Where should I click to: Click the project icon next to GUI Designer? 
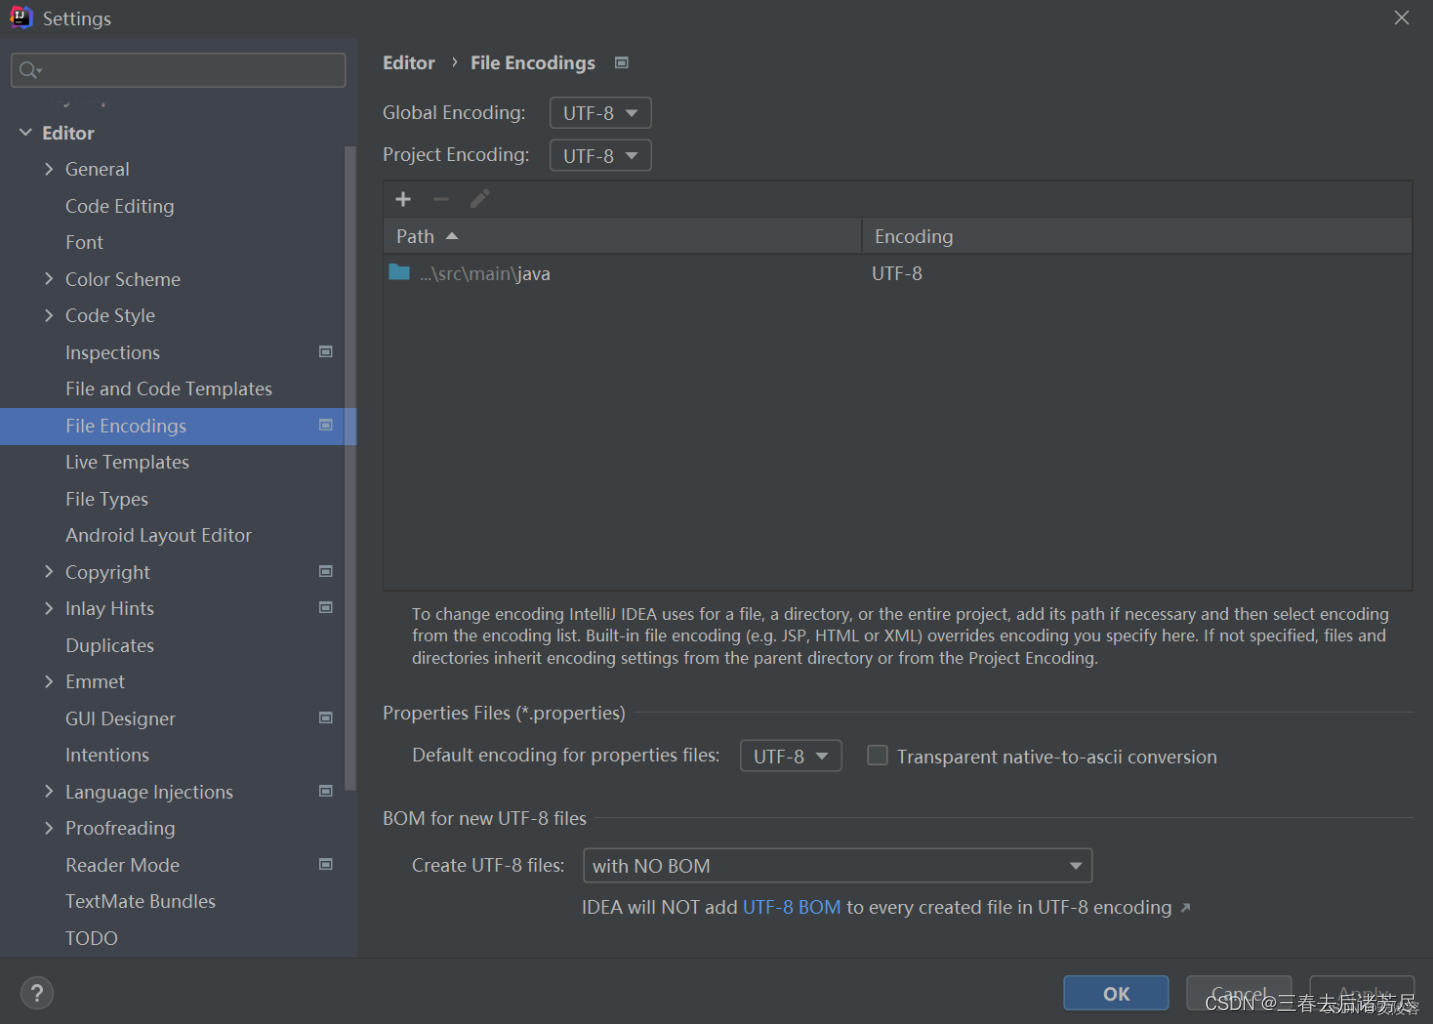click(326, 718)
